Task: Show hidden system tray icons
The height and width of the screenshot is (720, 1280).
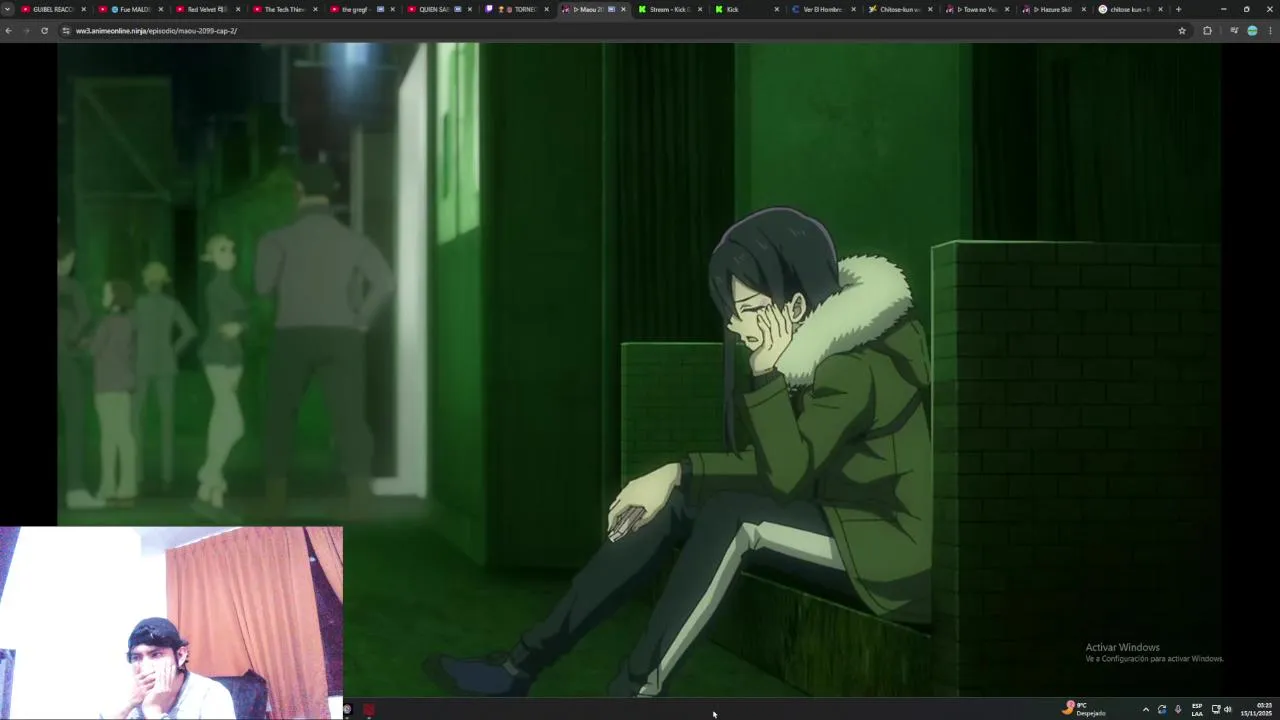Action: 1146,710
